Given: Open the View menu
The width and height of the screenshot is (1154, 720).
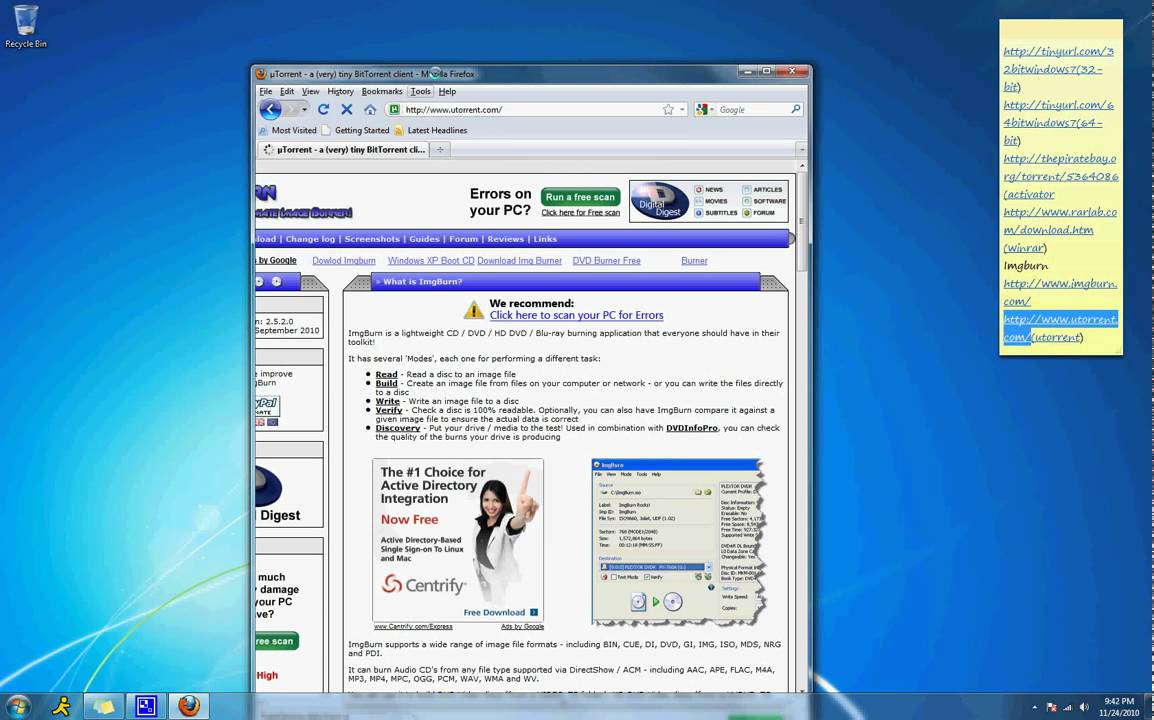Looking at the screenshot, I should click(311, 91).
